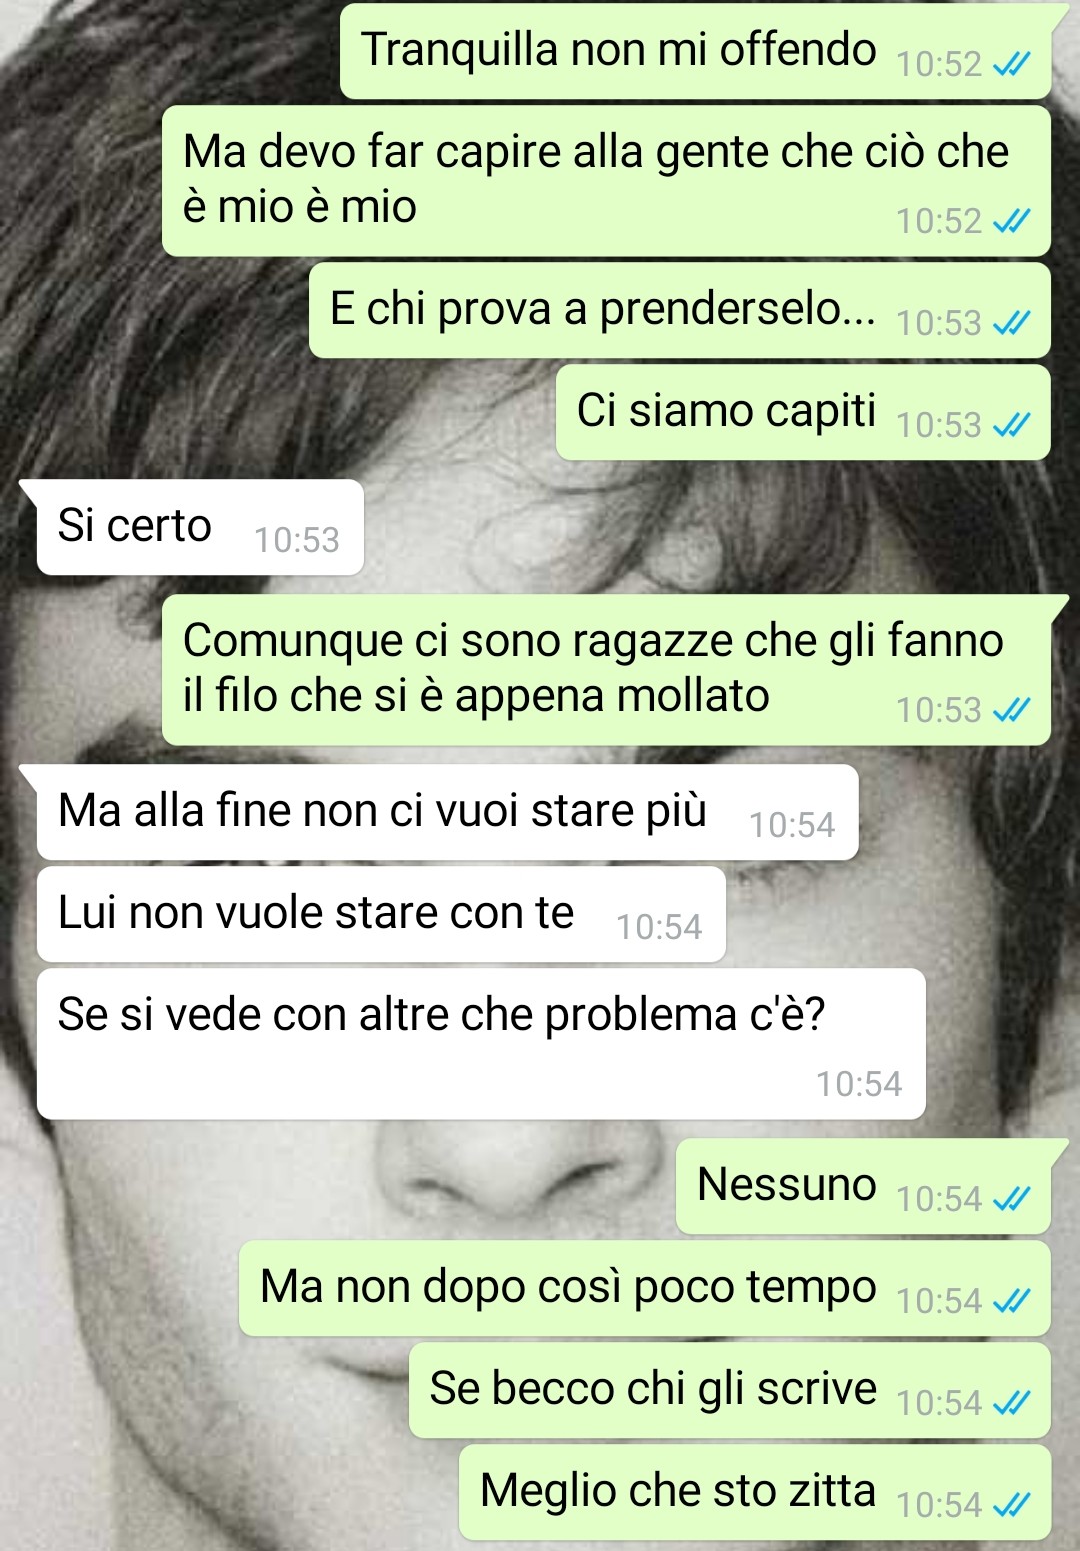
Task: Tap read-receipt ticks on 'Tranquilla non mi offendo'
Action: coord(1011,65)
